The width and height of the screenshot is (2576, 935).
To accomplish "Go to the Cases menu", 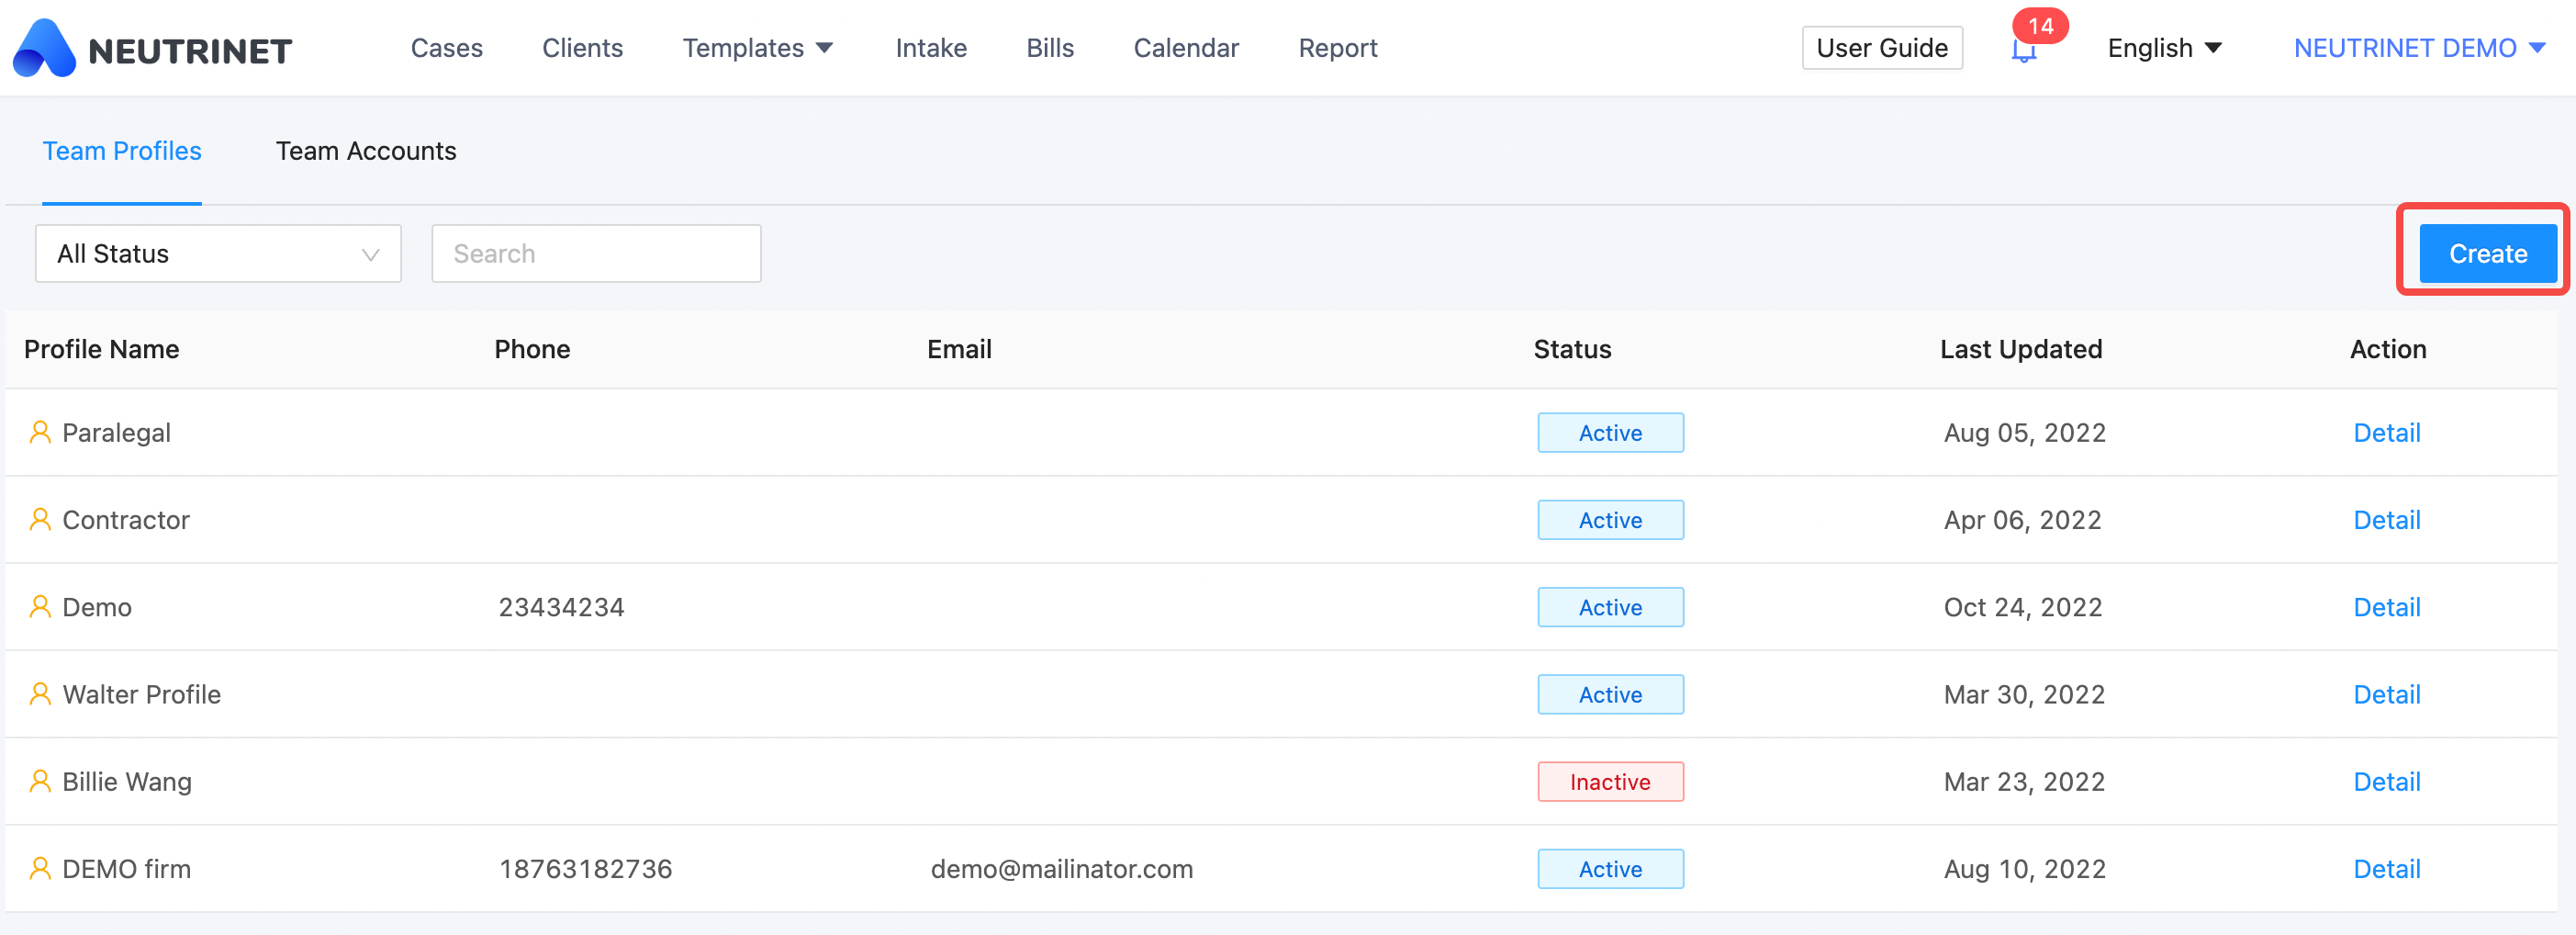I will coord(446,48).
